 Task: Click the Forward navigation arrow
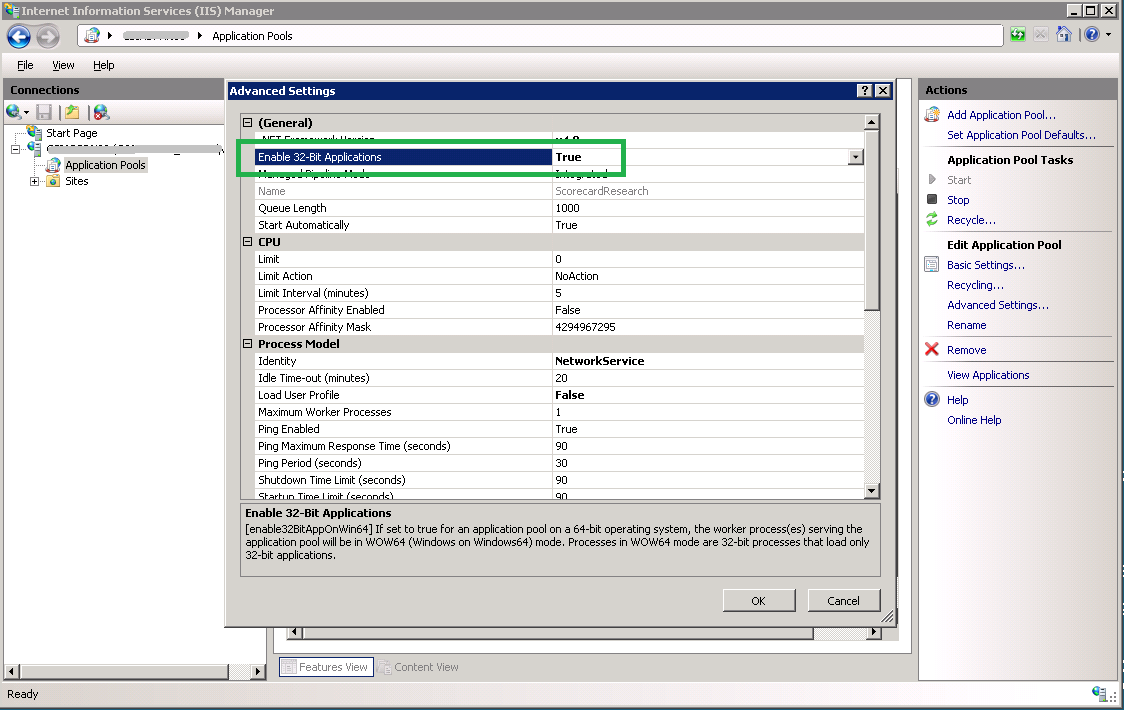click(x=48, y=36)
